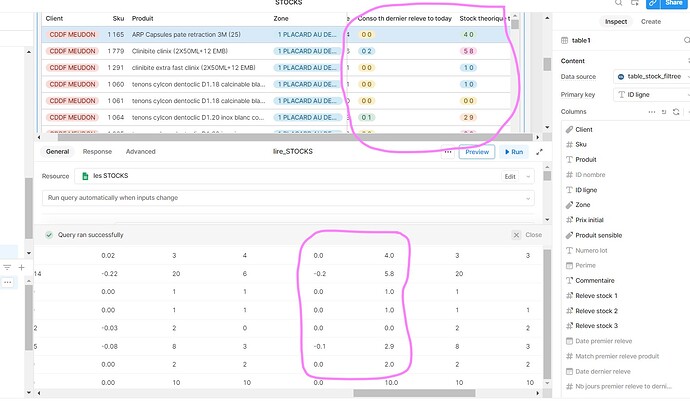Click the blue Share button
Image resolution: width=690 pixels, height=401 pixels.
click(x=667, y=4)
